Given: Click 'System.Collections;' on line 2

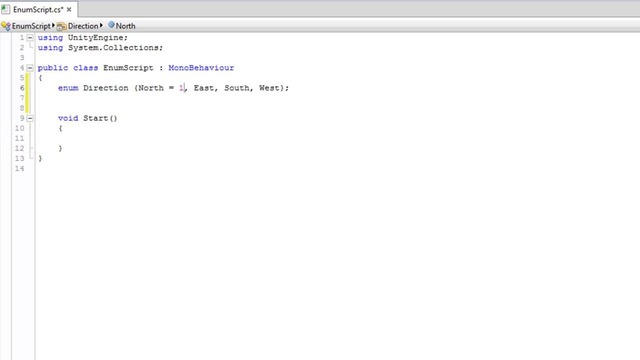Looking at the screenshot, I should click(x=116, y=48).
